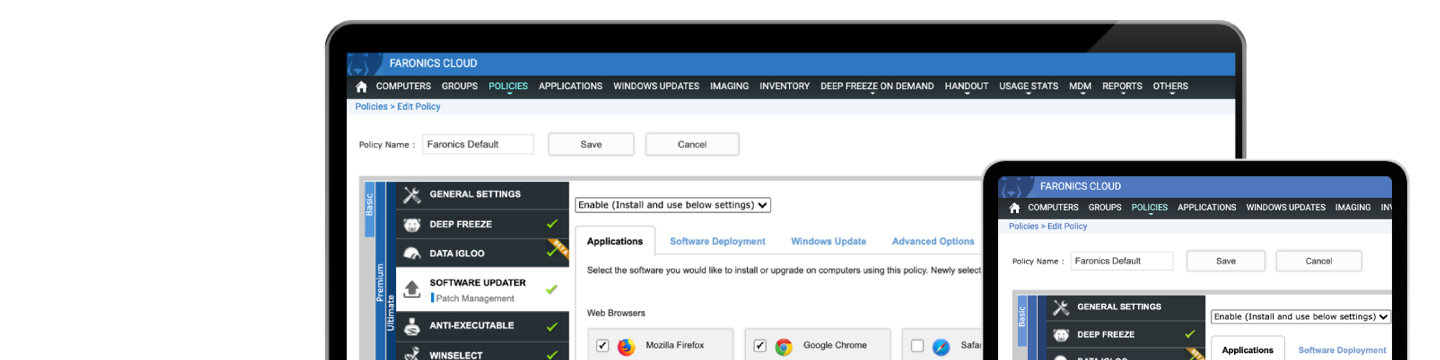
Task: Open the Handout menu on laptop
Action: click(x=966, y=87)
